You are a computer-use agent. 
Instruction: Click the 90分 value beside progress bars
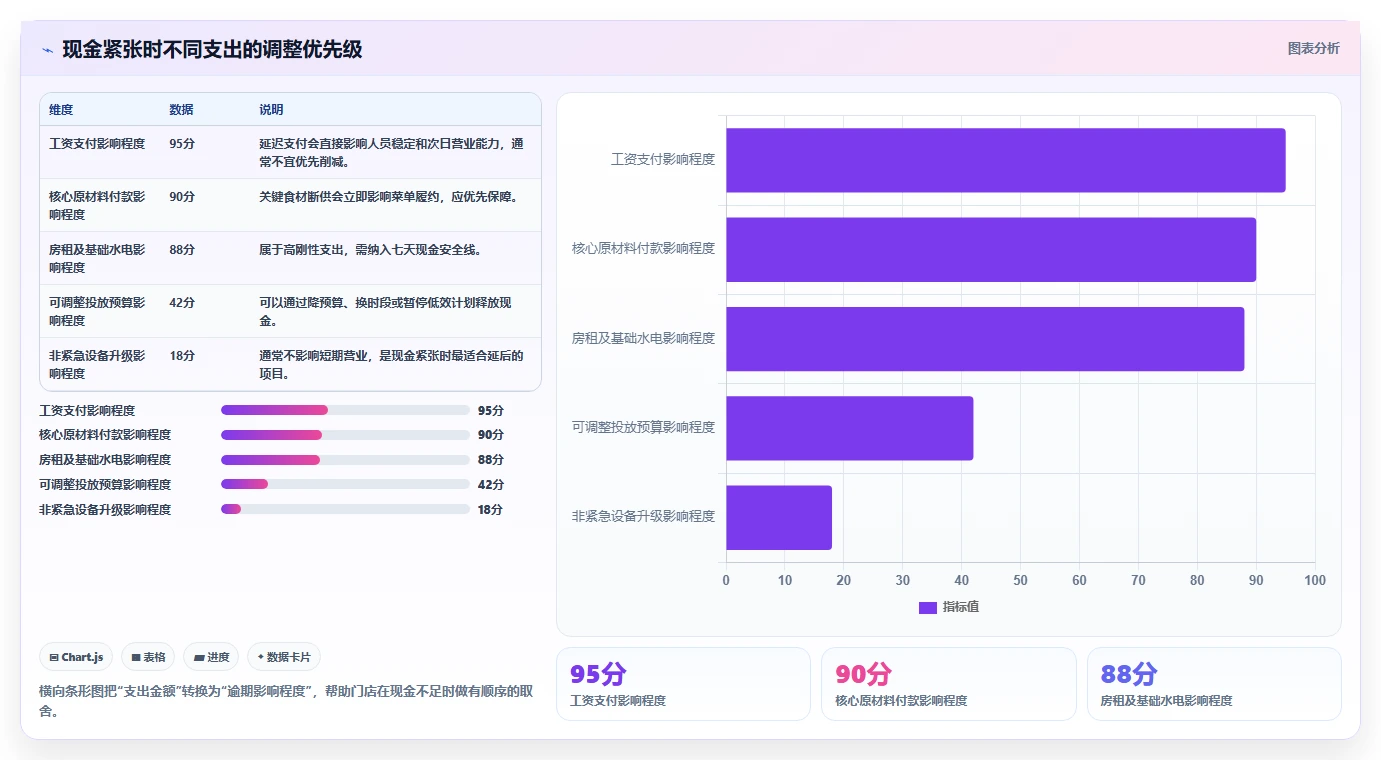tap(491, 435)
